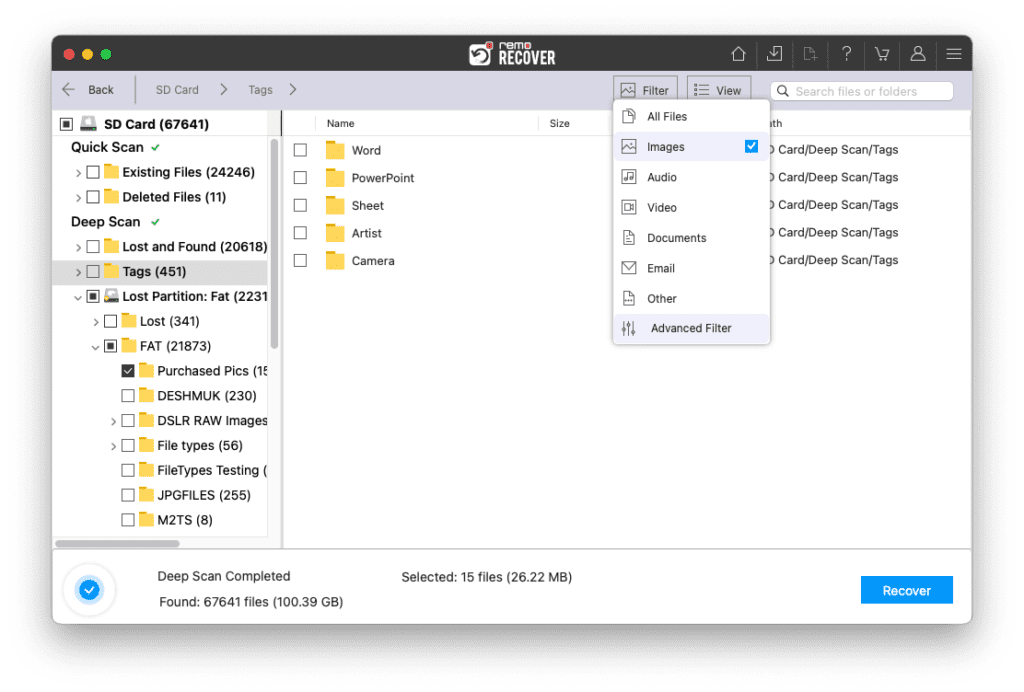Image resolution: width=1024 pixels, height=692 pixels.
Task: Tick the checkbox beside PowerPoint folder
Action: 300,178
